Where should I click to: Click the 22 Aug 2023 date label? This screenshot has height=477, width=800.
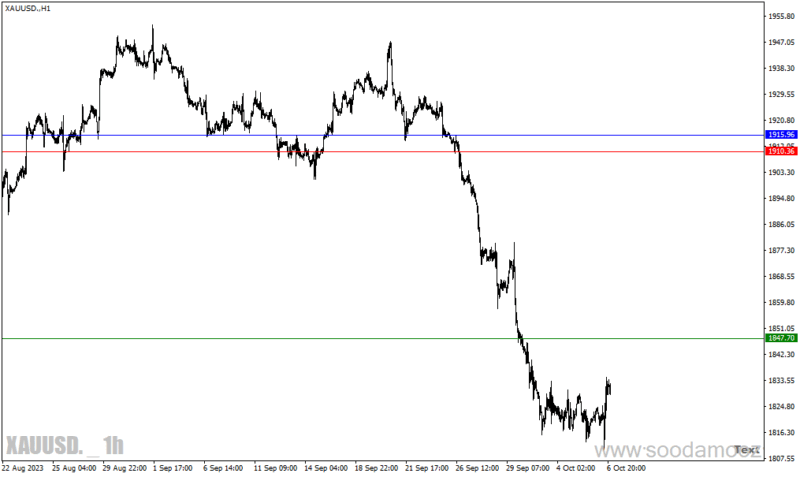[x=23, y=468]
